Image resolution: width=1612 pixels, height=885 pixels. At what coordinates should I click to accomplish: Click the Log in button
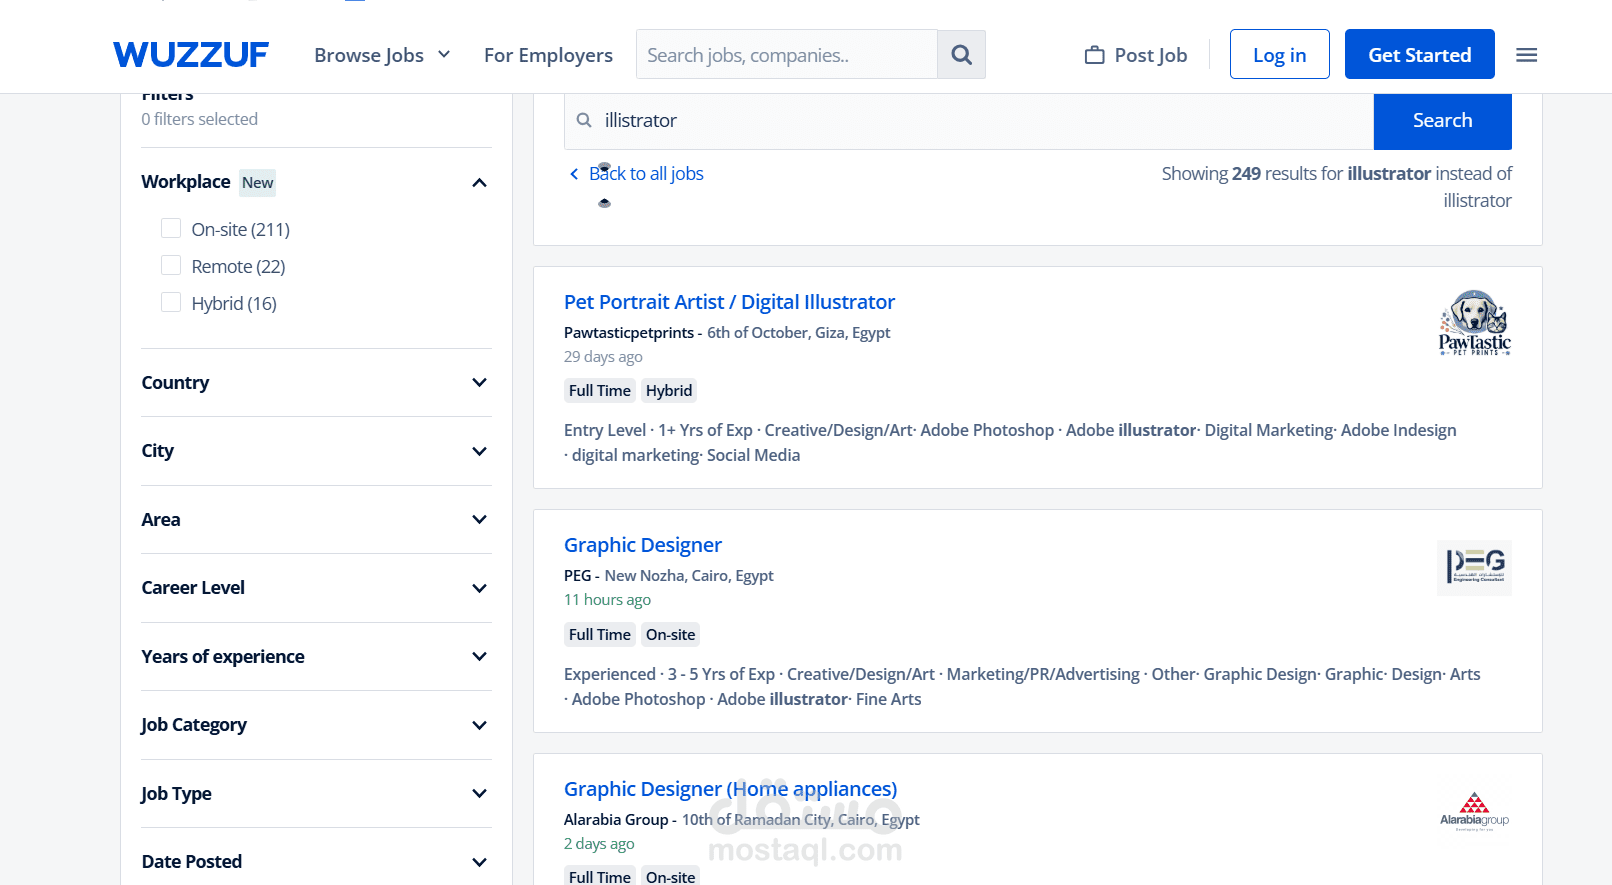pos(1279,55)
